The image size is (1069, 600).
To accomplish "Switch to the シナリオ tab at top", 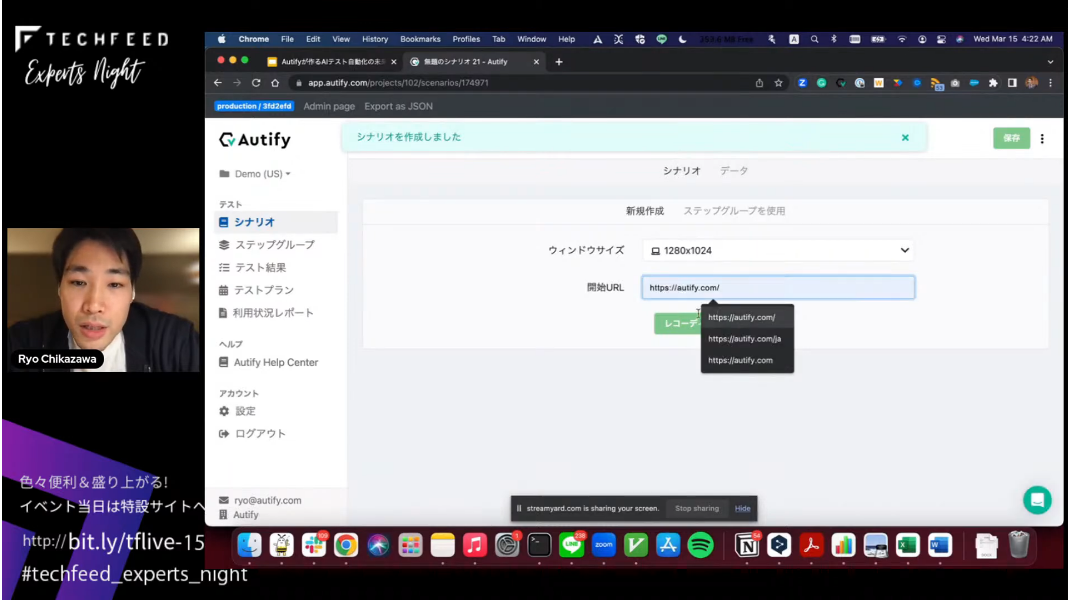I will click(x=682, y=170).
